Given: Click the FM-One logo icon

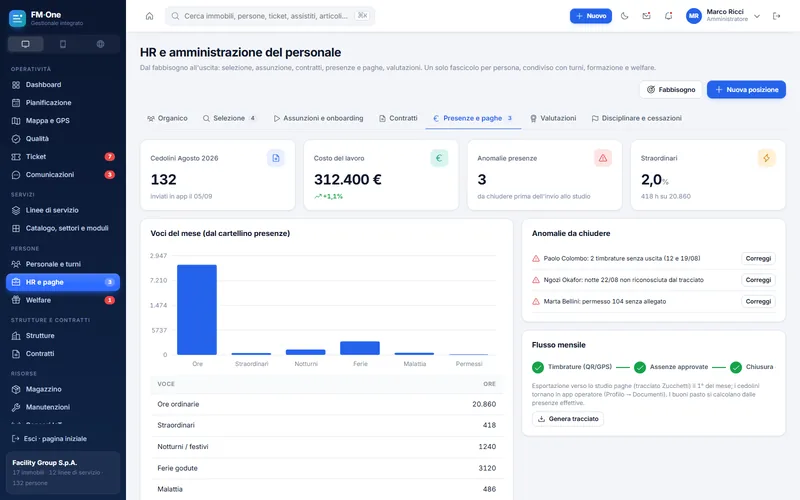Looking at the screenshot, I should (17, 18).
